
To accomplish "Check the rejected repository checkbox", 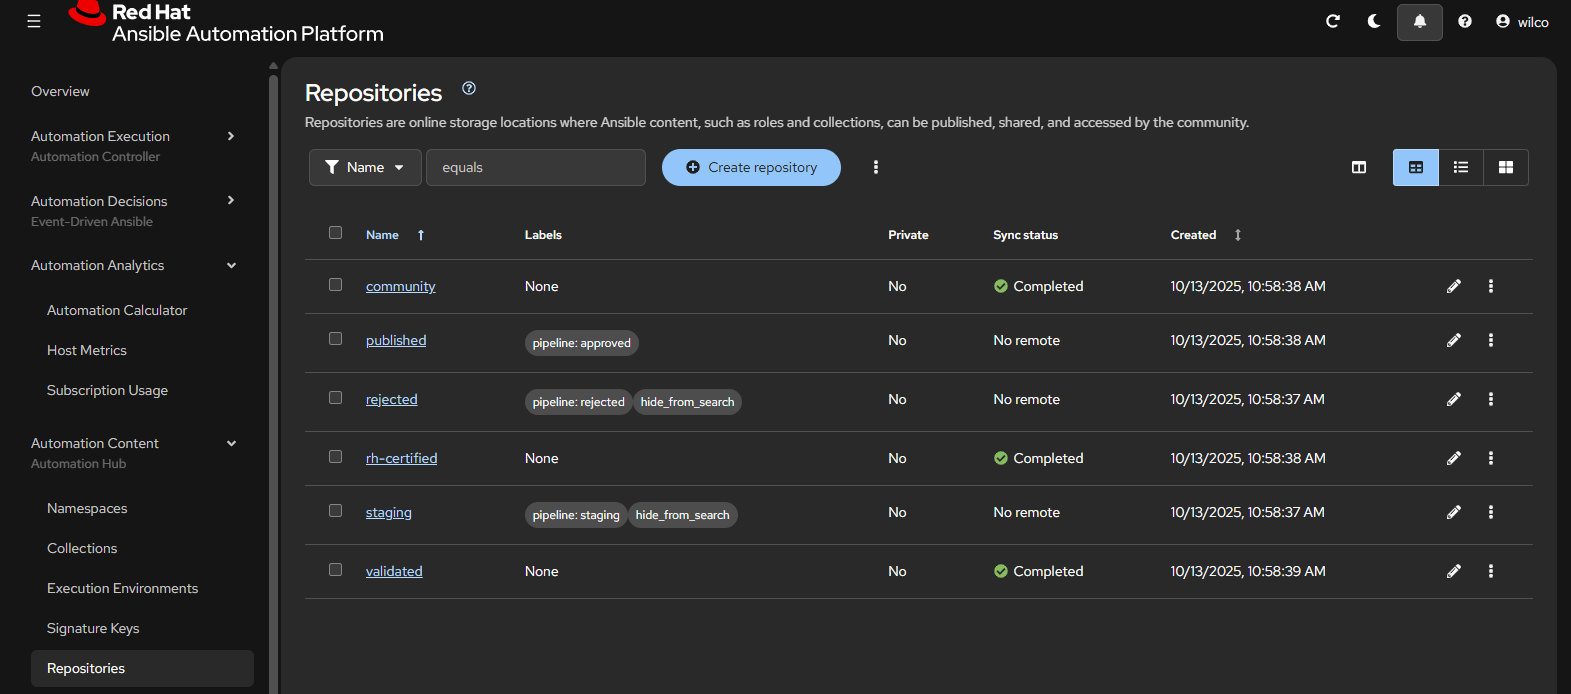I will [x=336, y=398].
